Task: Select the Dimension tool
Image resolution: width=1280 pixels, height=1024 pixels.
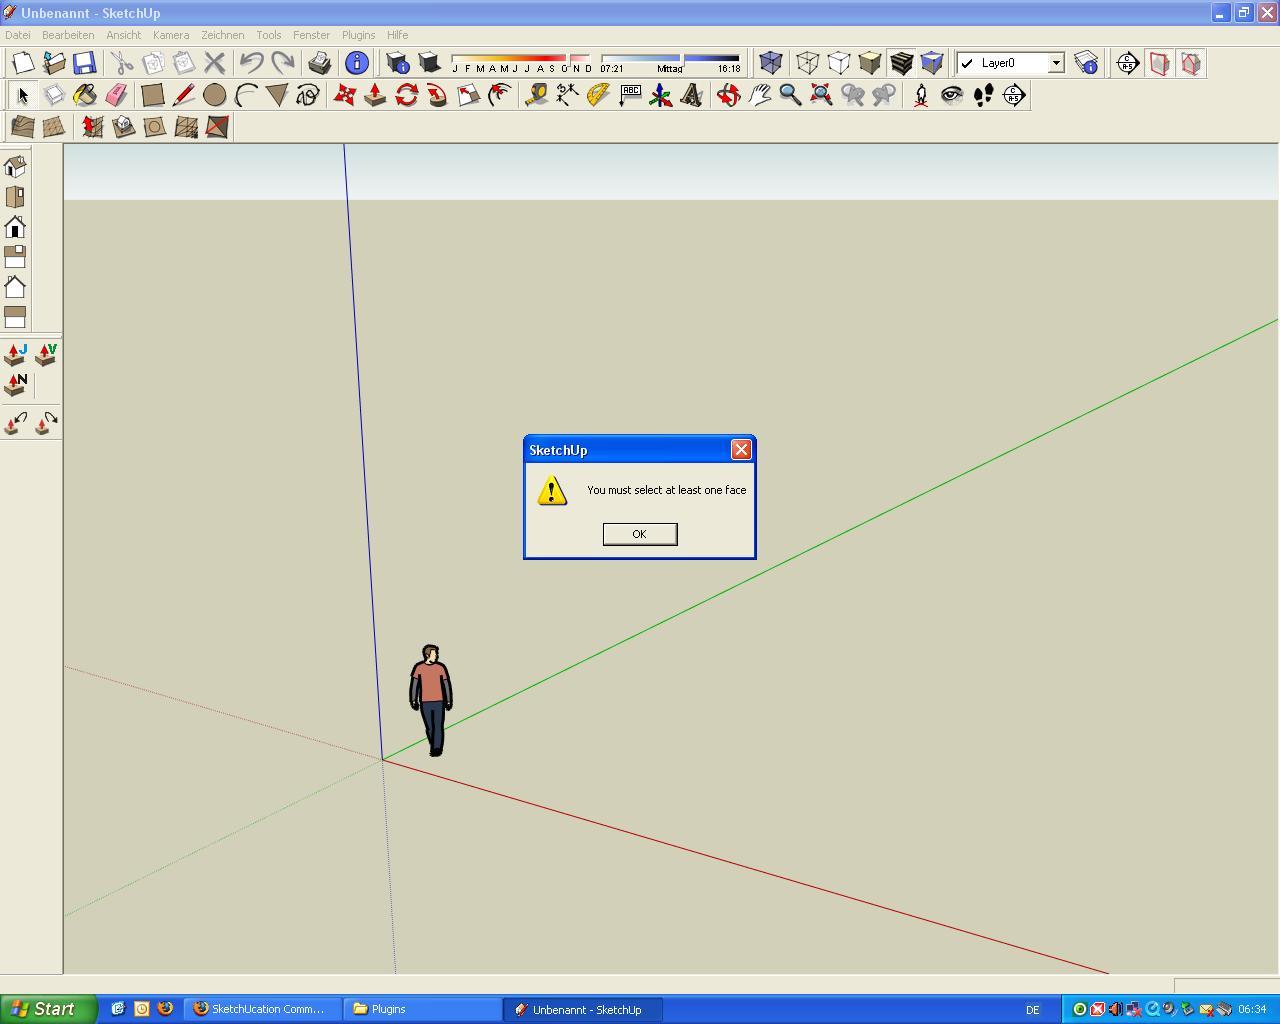Action: 567,95
